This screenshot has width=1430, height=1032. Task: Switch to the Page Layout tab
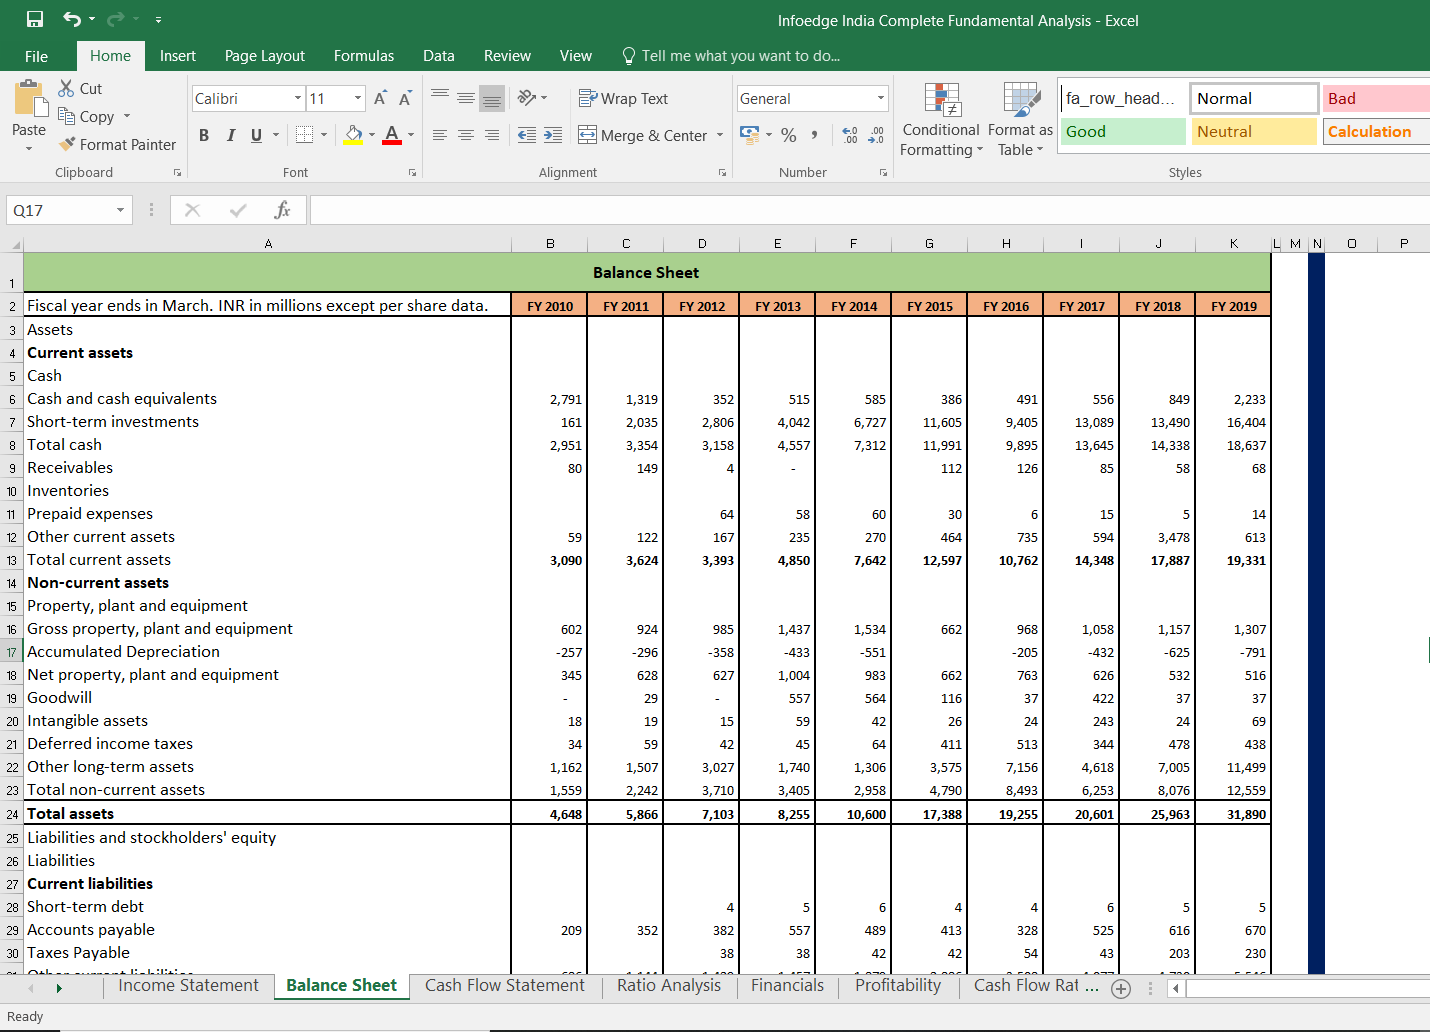[265, 56]
